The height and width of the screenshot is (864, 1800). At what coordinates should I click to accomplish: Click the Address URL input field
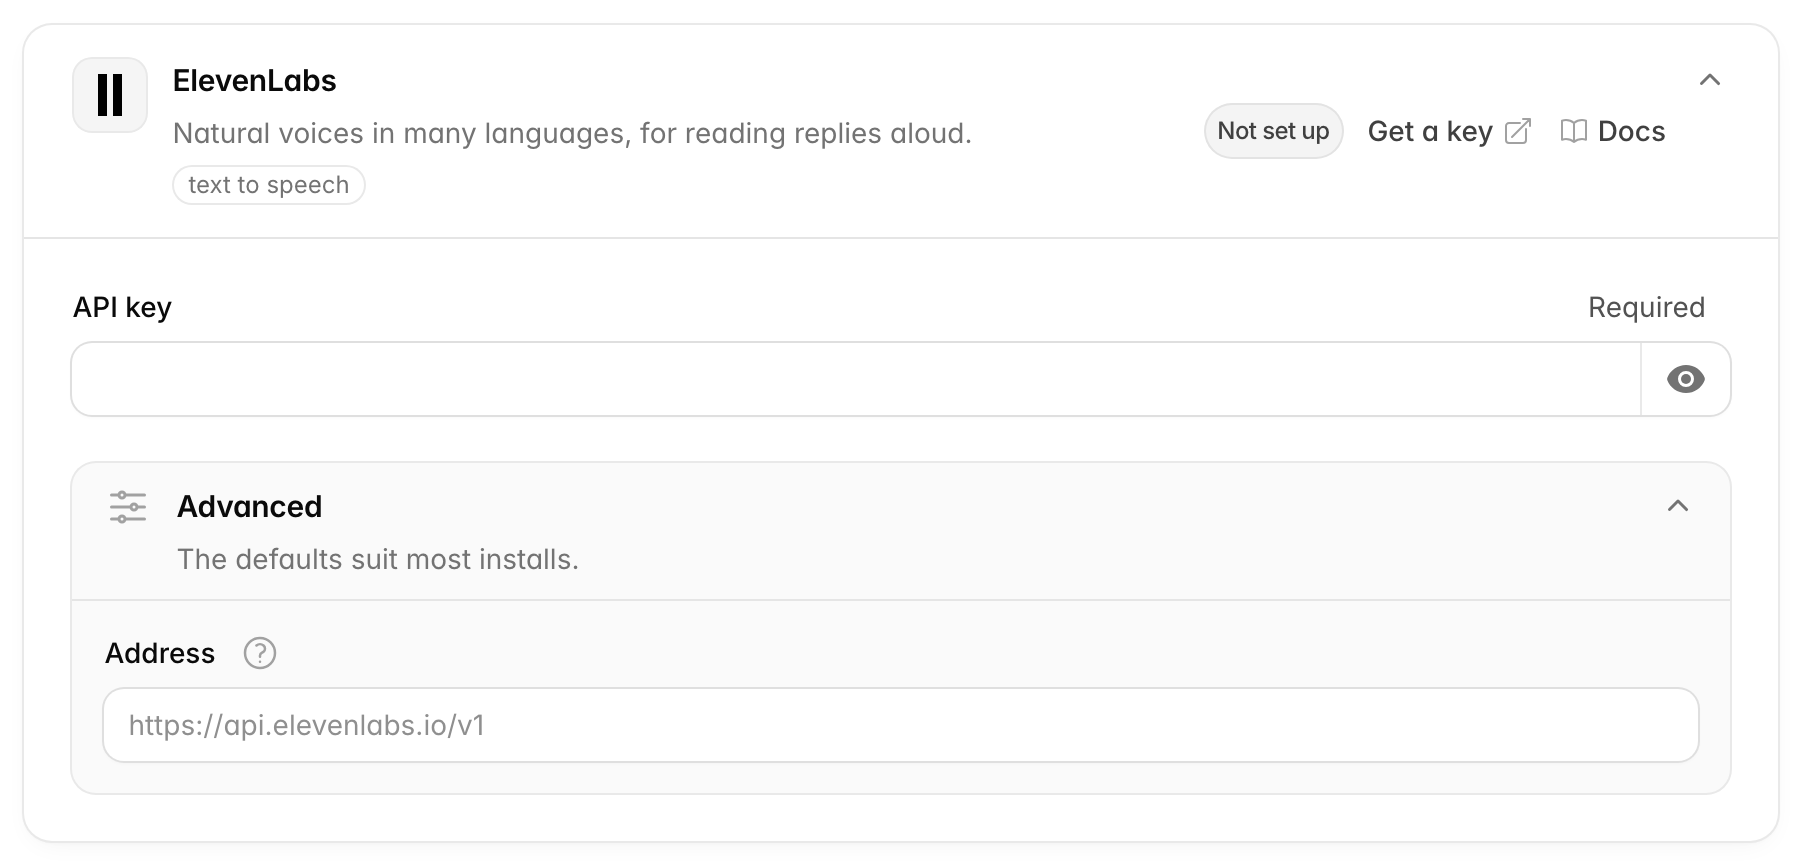point(901,725)
